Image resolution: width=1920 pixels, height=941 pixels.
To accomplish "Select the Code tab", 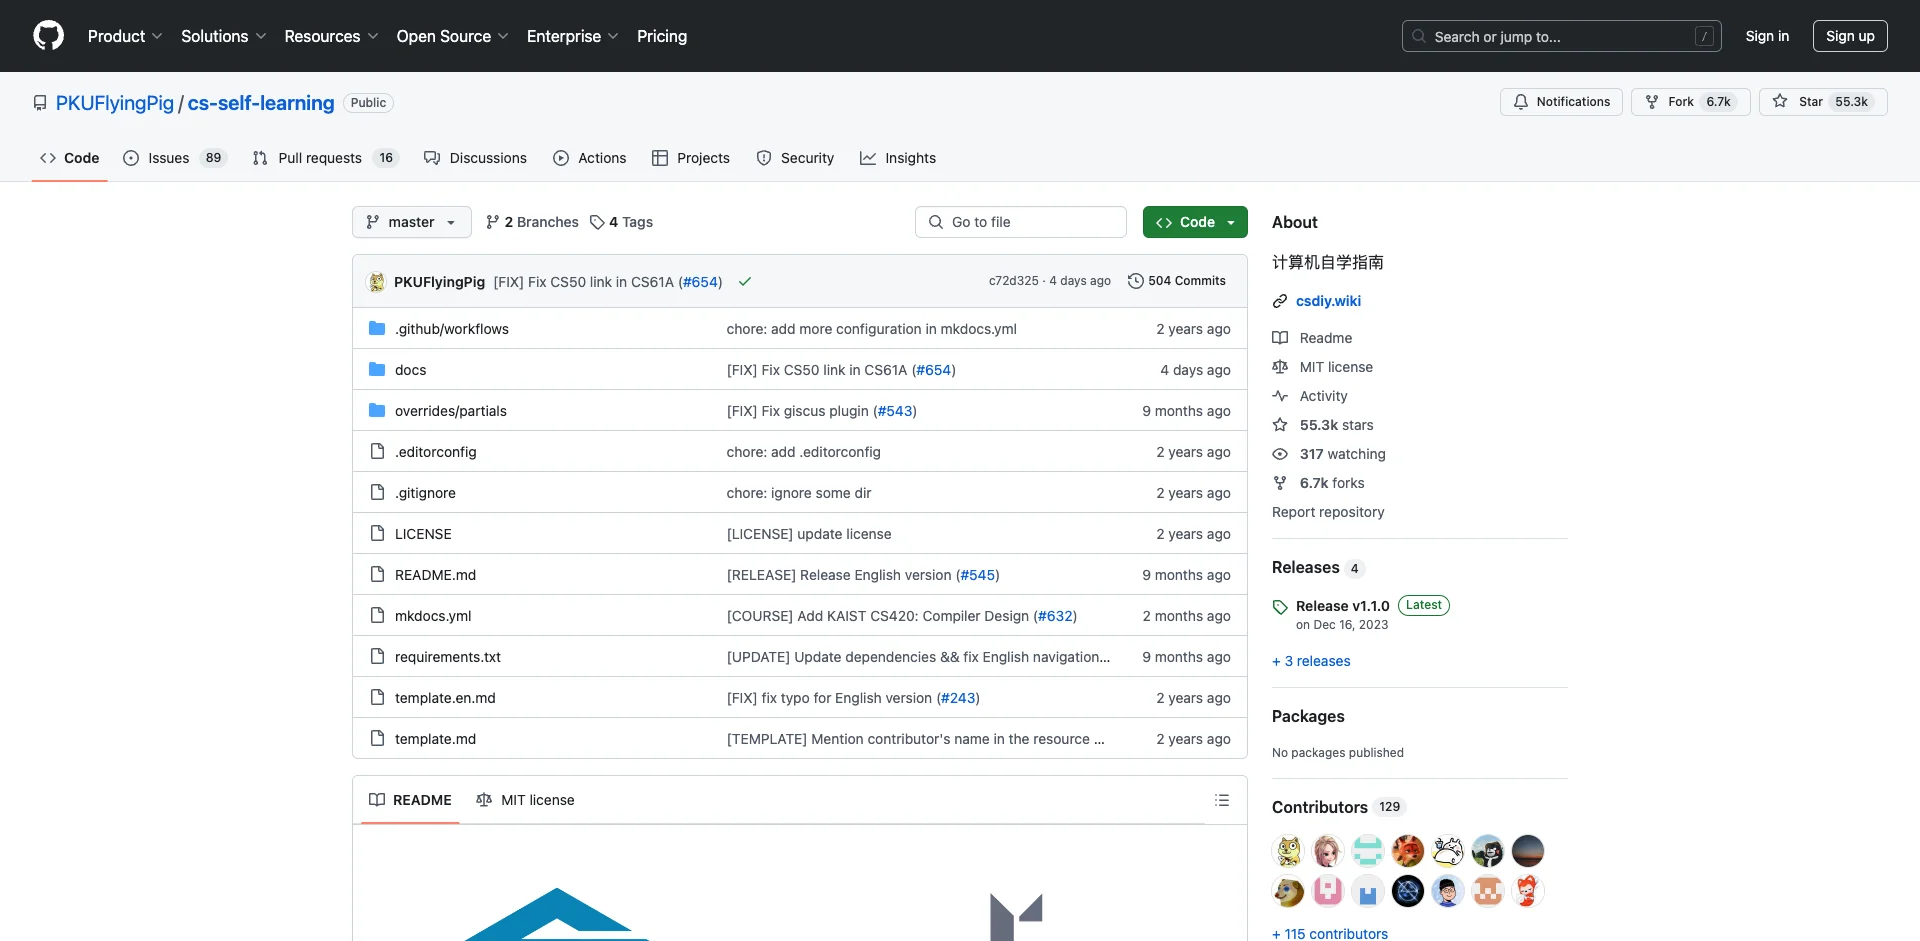I will coord(70,158).
